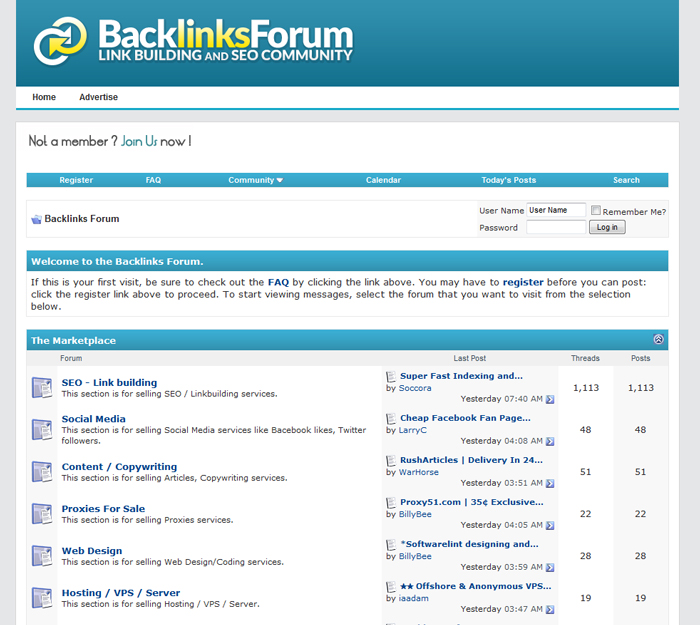Screen dimensions: 700x625
Task: Open the Web Design forum
Action: pyautogui.click(x=92, y=550)
